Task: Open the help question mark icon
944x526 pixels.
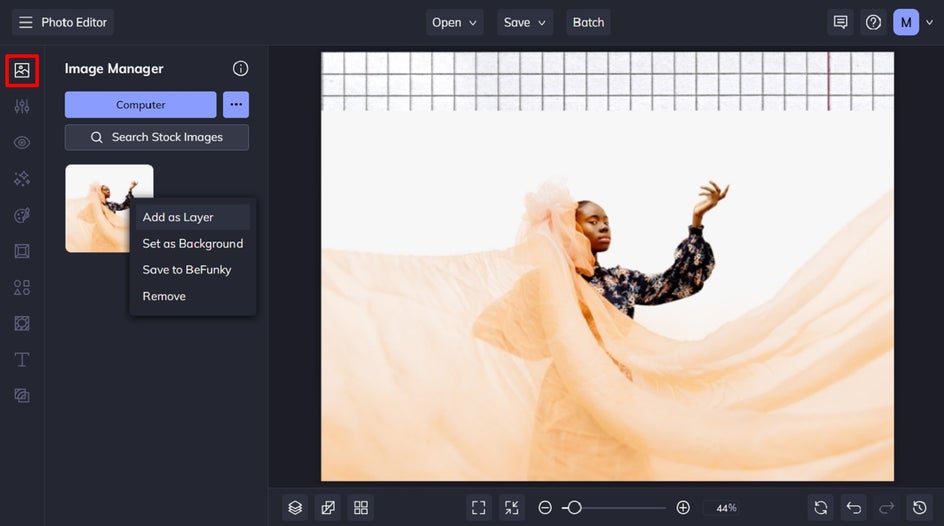Action: tap(873, 22)
